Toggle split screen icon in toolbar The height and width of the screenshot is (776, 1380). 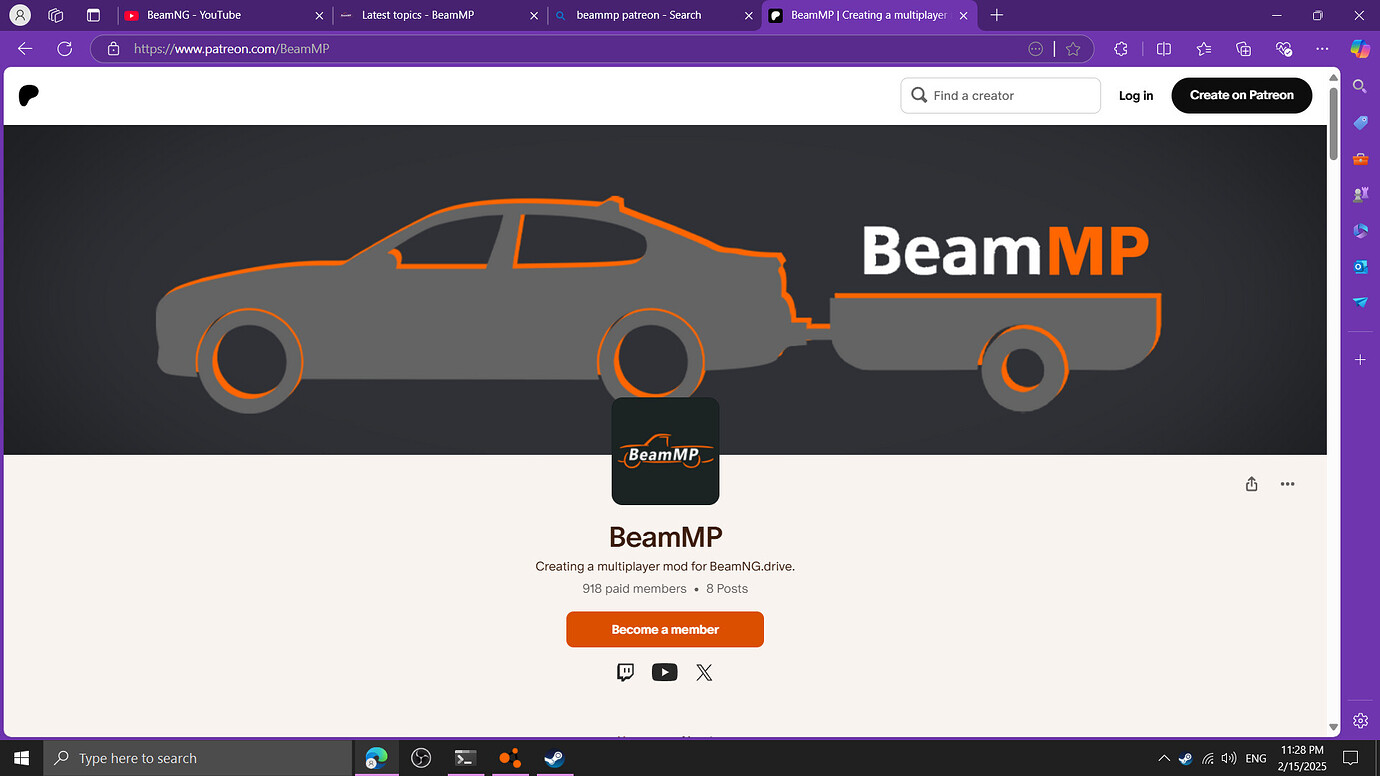1164,49
